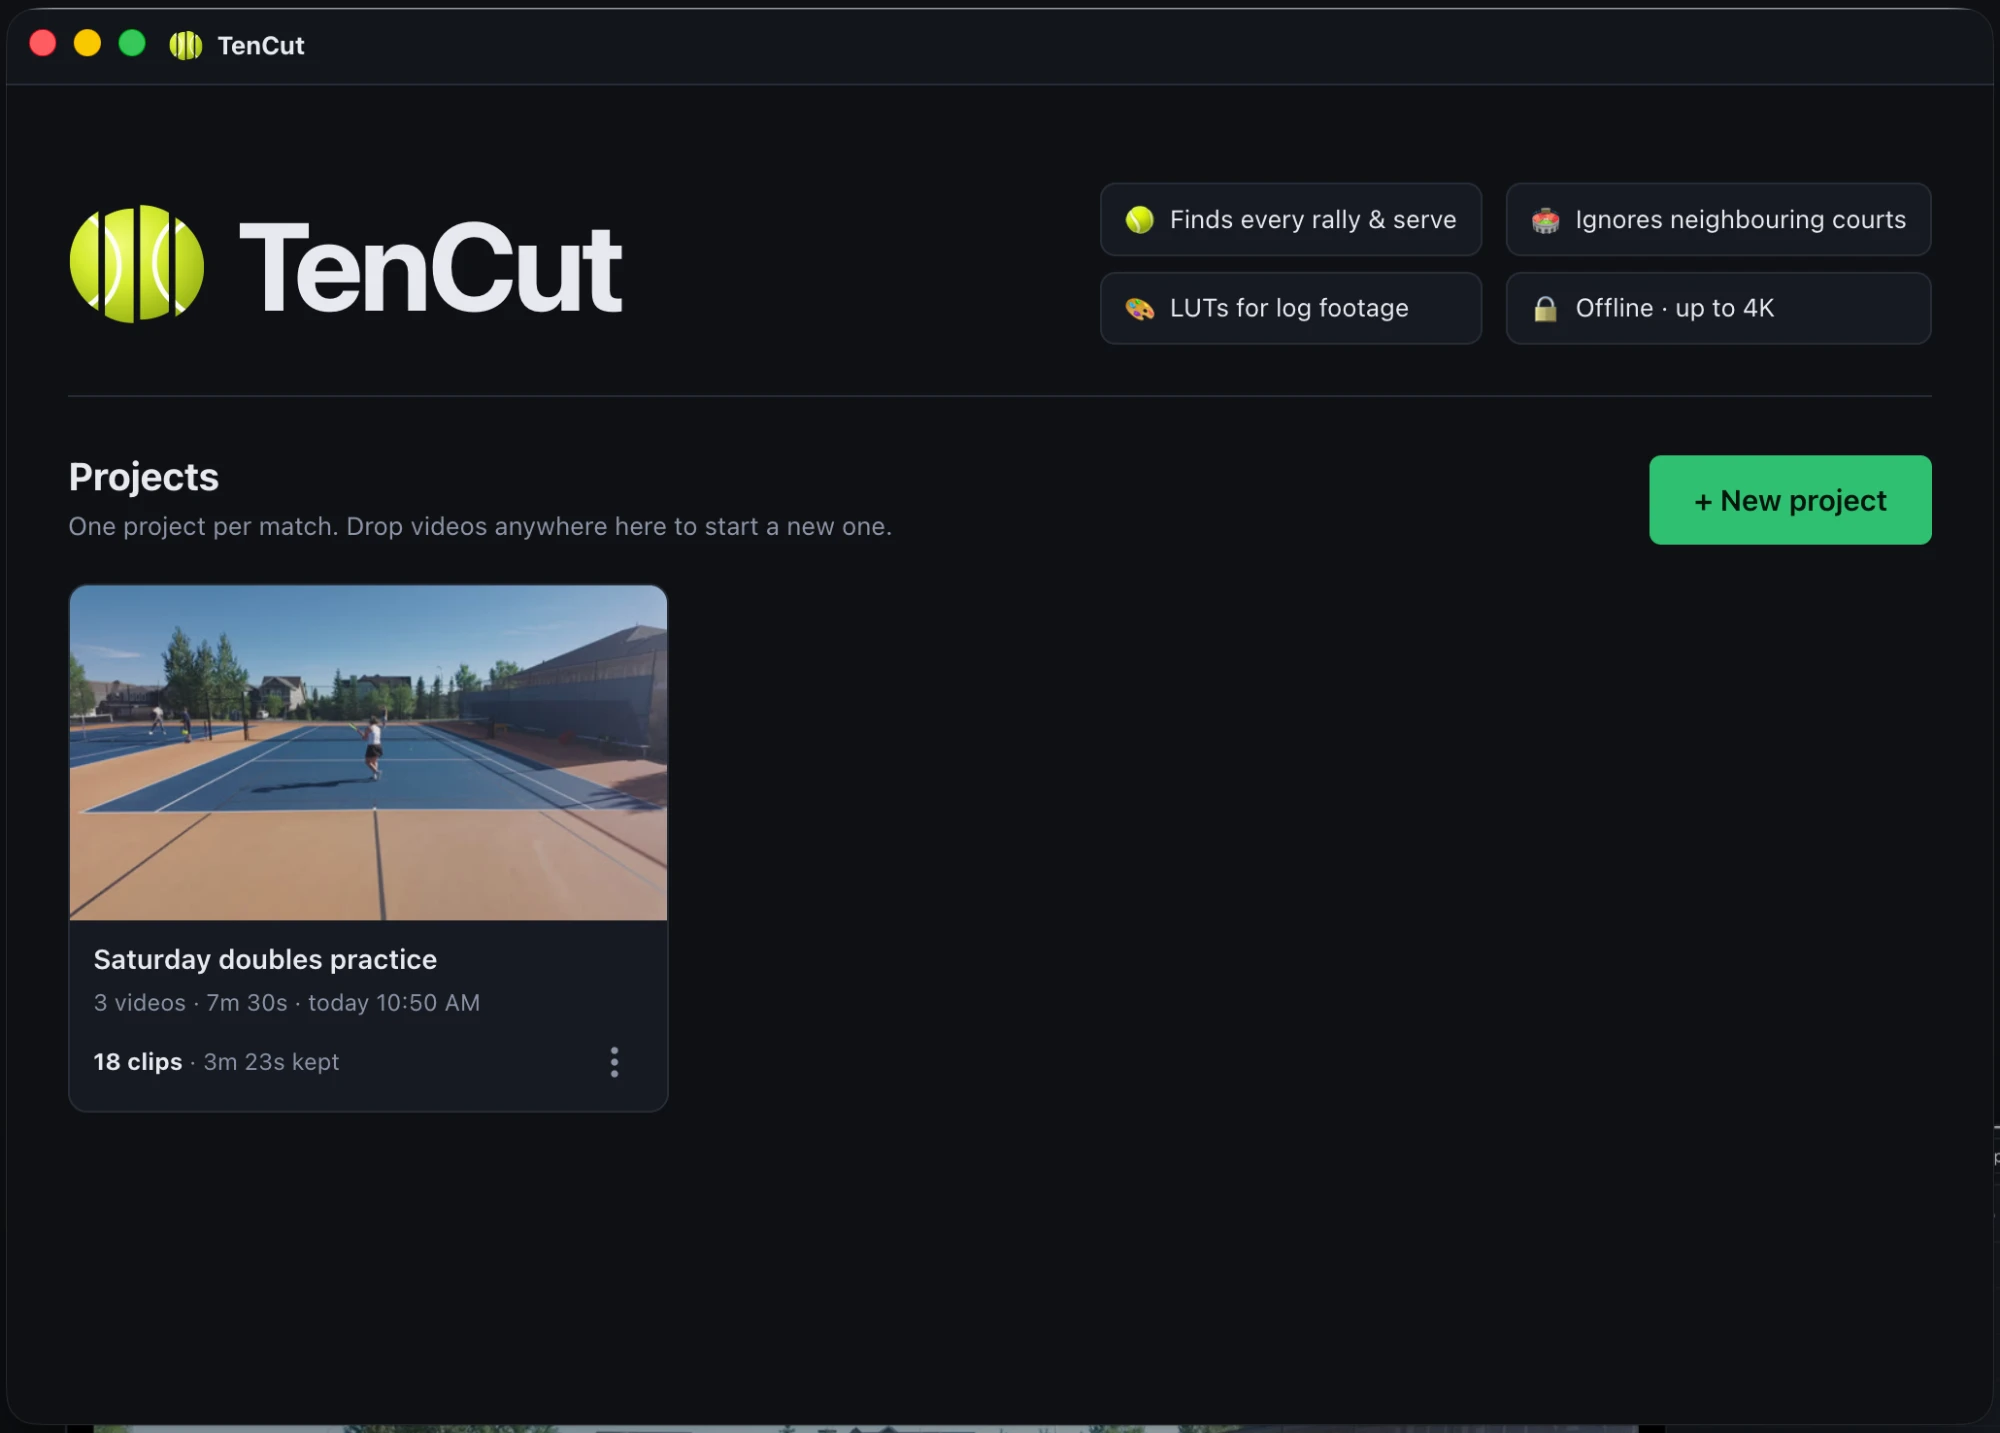Click the Finds every rally & serve badge
The height and width of the screenshot is (1433, 2000).
coord(1291,219)
